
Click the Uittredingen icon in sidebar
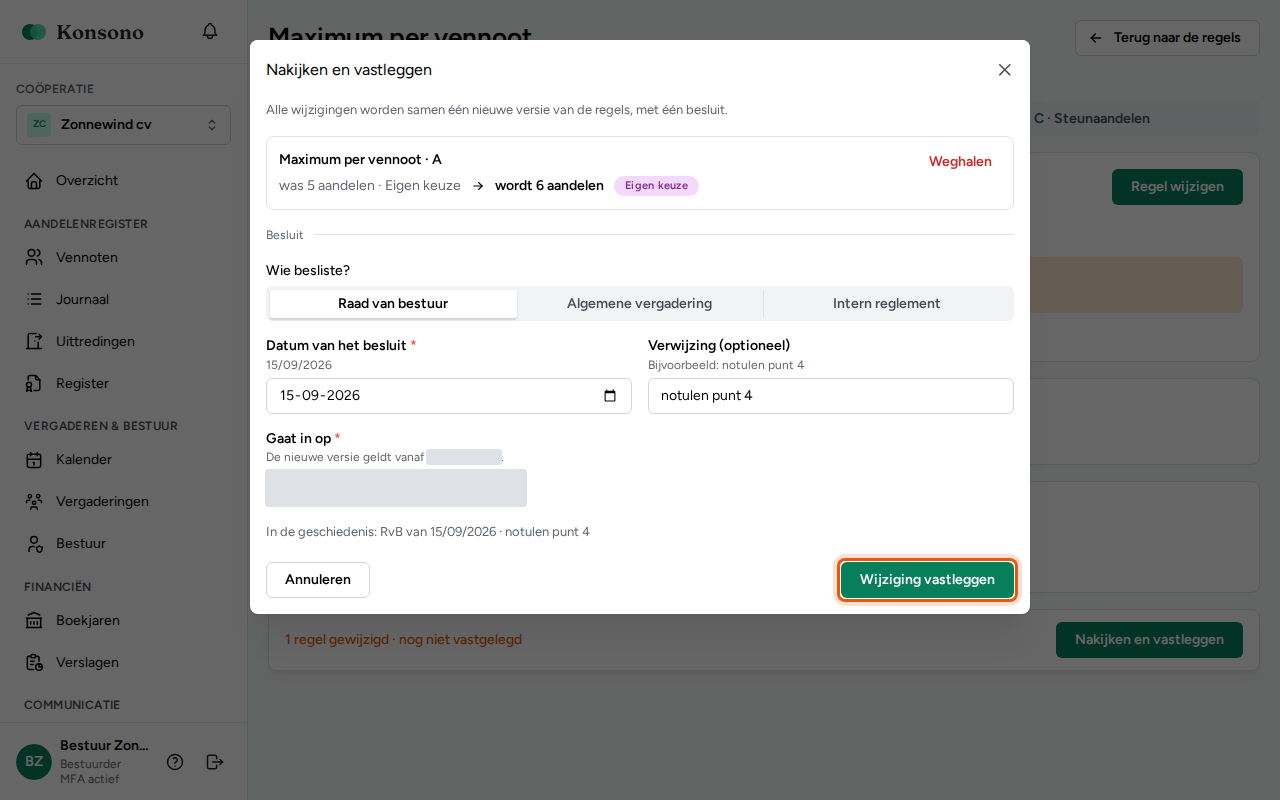pyautogui.click(x=34, y=342)
